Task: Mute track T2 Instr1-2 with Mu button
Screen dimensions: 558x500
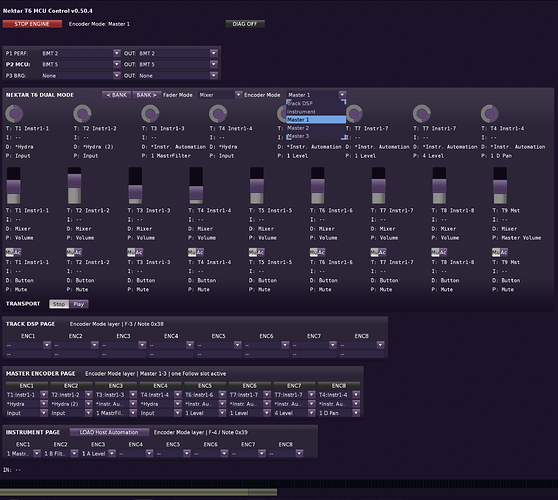Action: 70,252
